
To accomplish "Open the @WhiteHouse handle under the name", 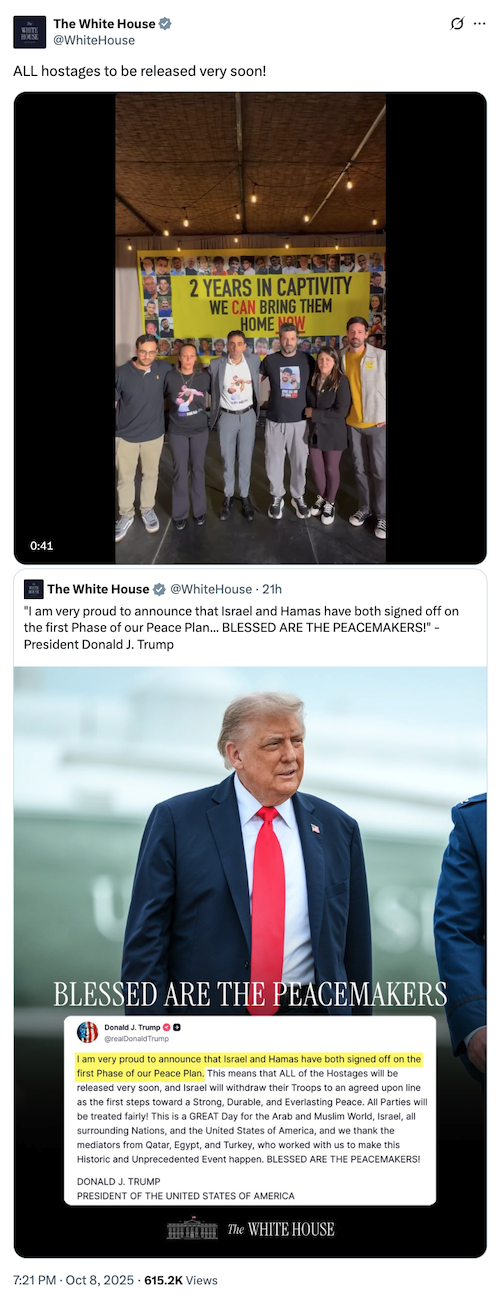I will [94, 40].
